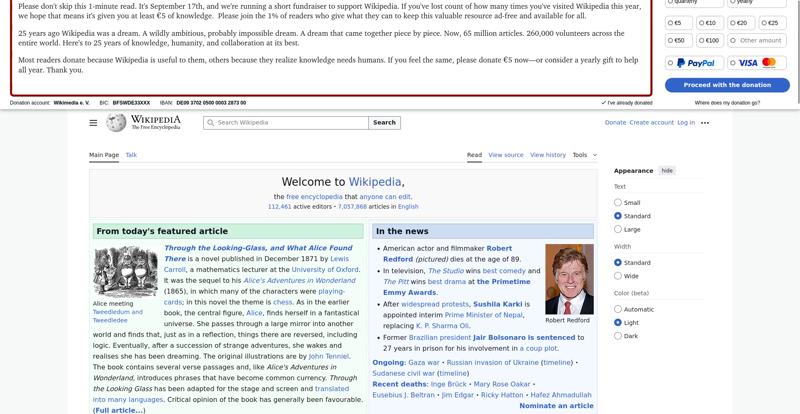
Task: Click the free encyclopedia link
Action: 314,197
